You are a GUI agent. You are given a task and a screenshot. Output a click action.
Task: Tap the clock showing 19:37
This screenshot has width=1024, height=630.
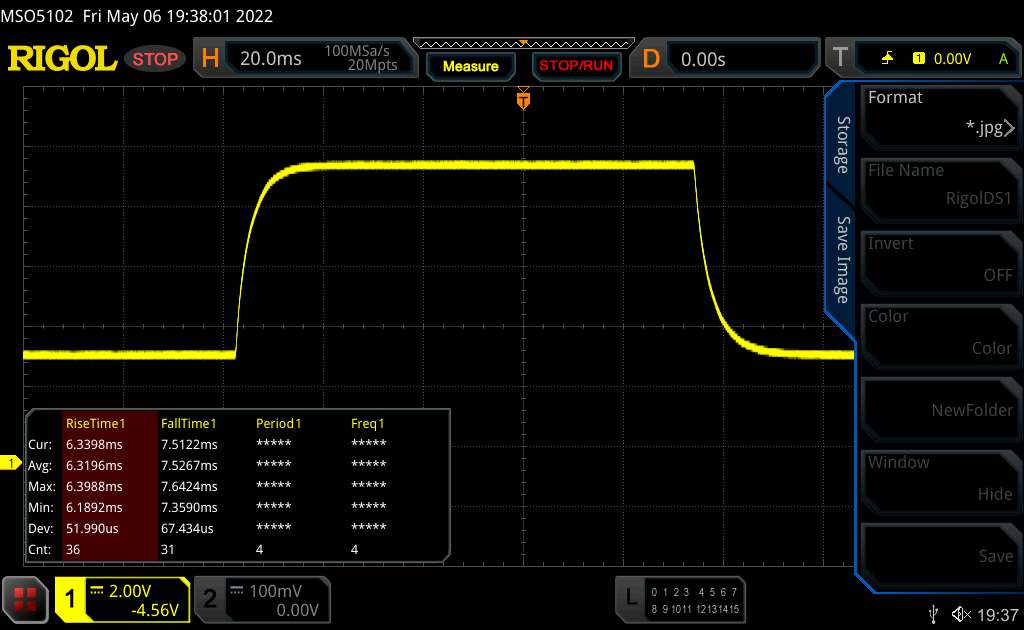pyautogui.click(x=998, y=614)
